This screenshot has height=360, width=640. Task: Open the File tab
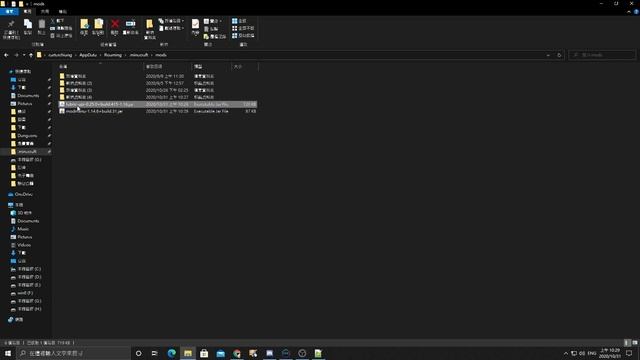coord(9,11)
